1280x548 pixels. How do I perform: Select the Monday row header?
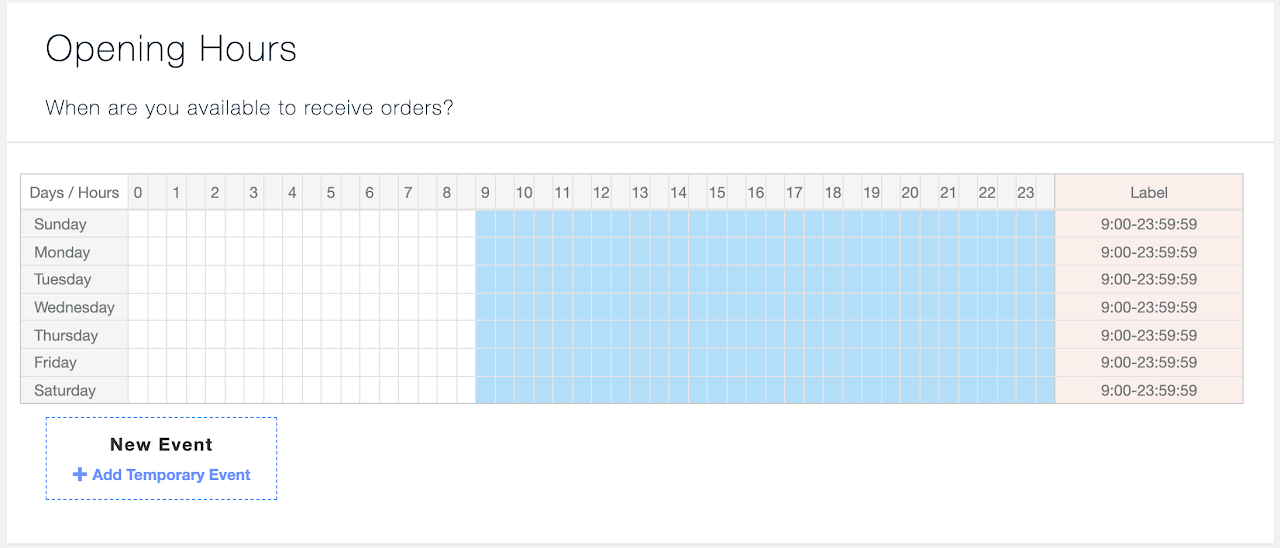[75, 252]
